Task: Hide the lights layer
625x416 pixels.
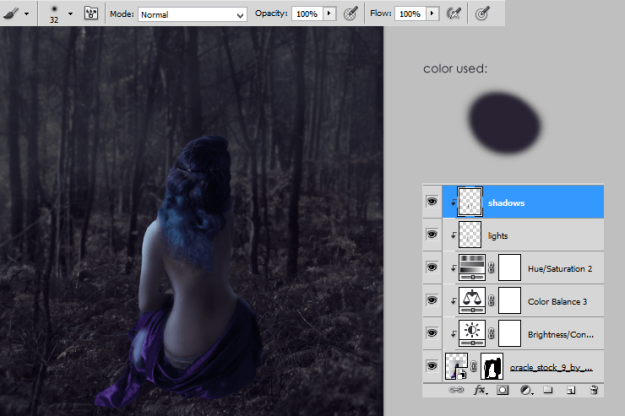Action: (x=432, y=234)
